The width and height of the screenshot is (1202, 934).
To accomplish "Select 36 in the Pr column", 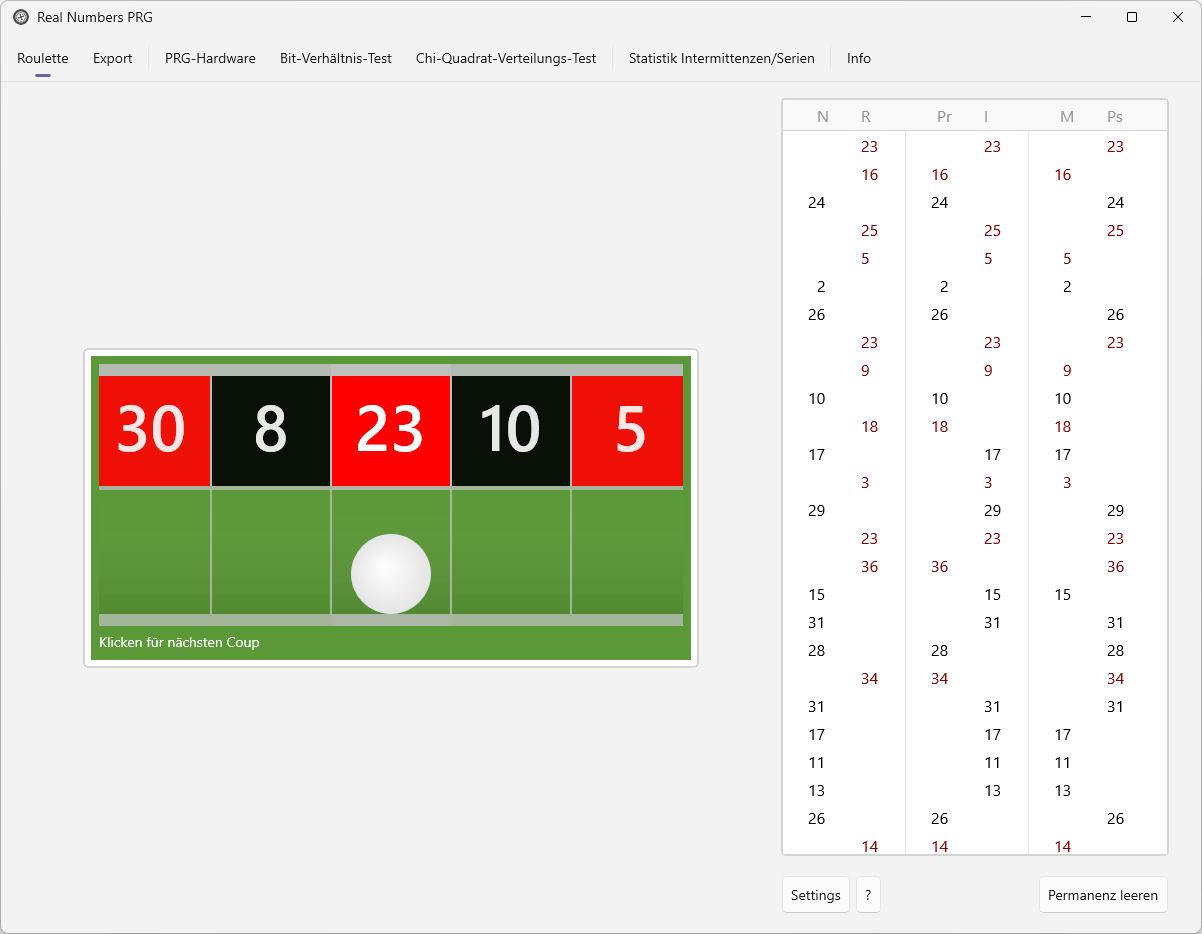I will (940, 566).
